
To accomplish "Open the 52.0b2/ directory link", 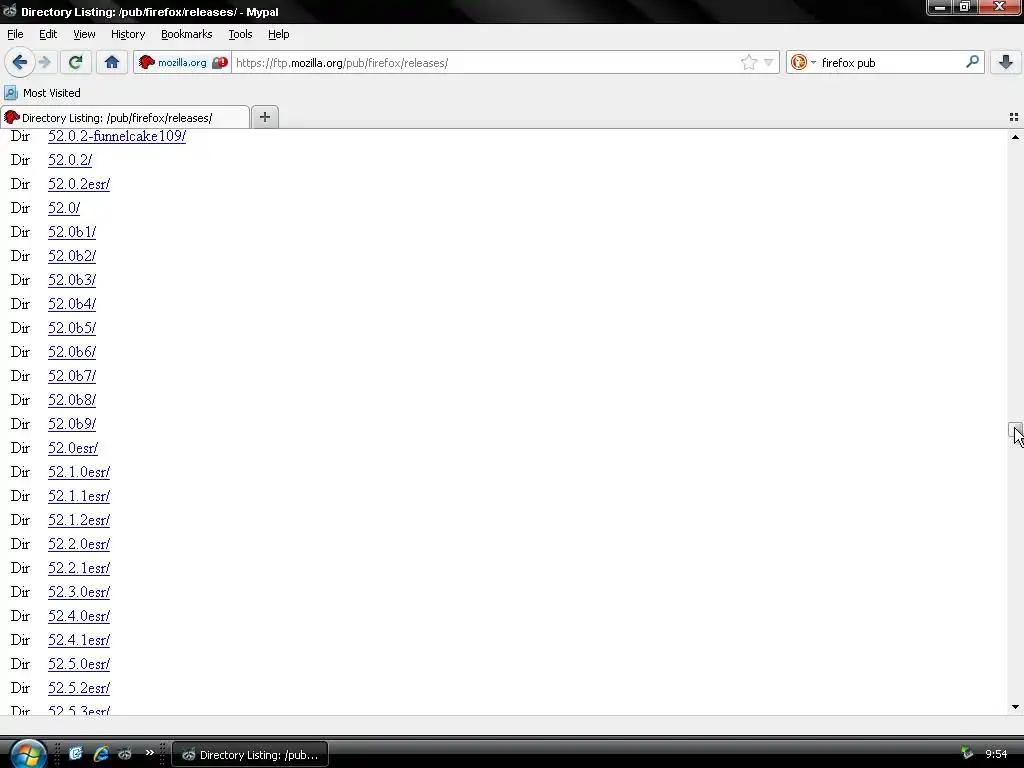I will 72,256.
